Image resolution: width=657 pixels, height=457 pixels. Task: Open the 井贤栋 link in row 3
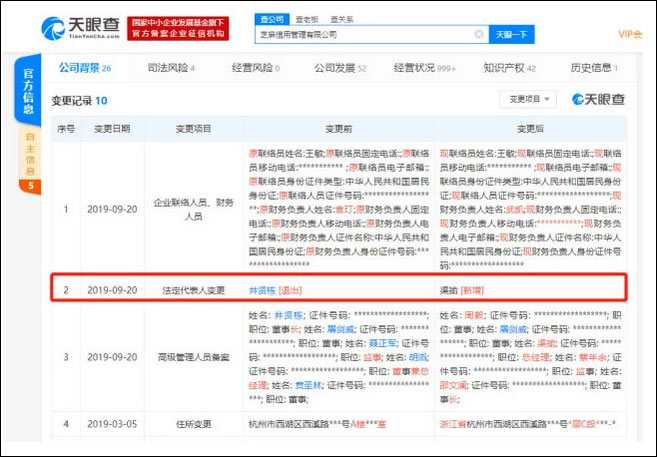tap(289, 315)
